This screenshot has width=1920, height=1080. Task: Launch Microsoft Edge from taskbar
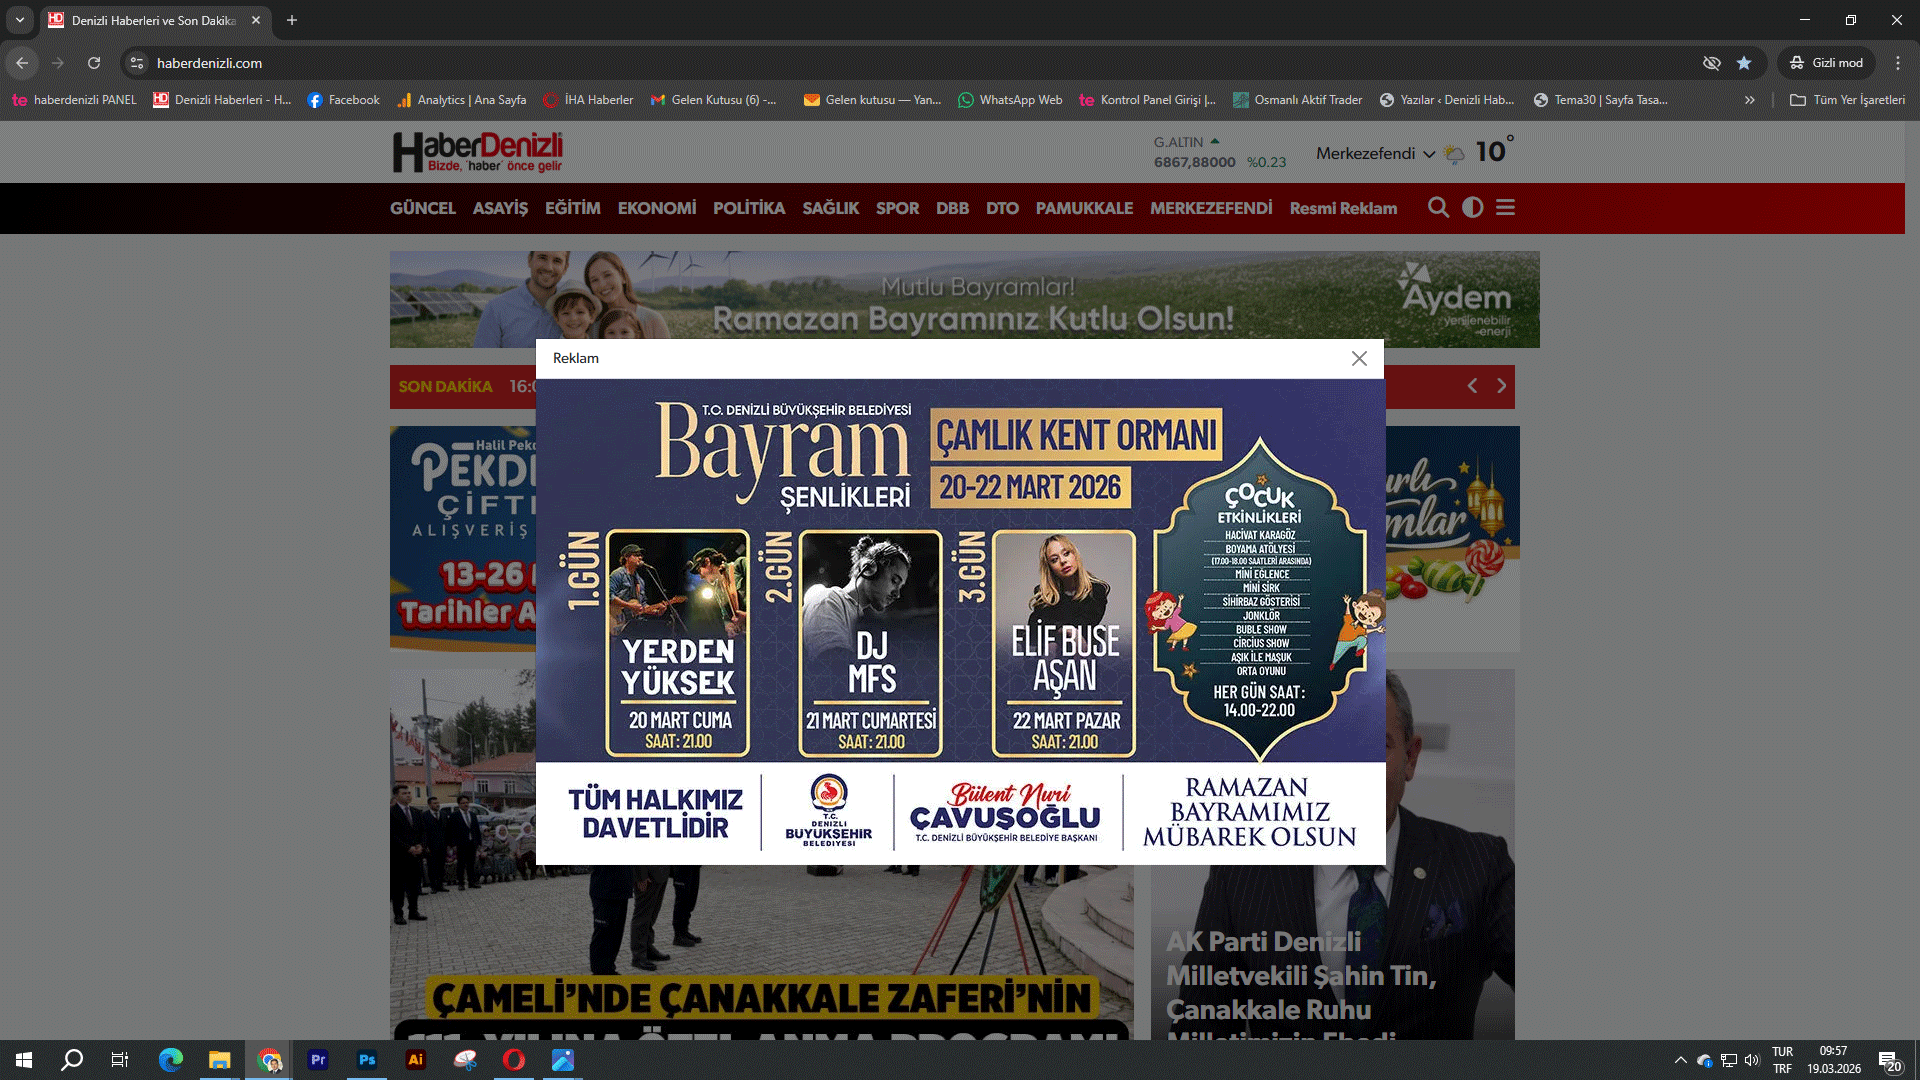(x=171, y=1060)
